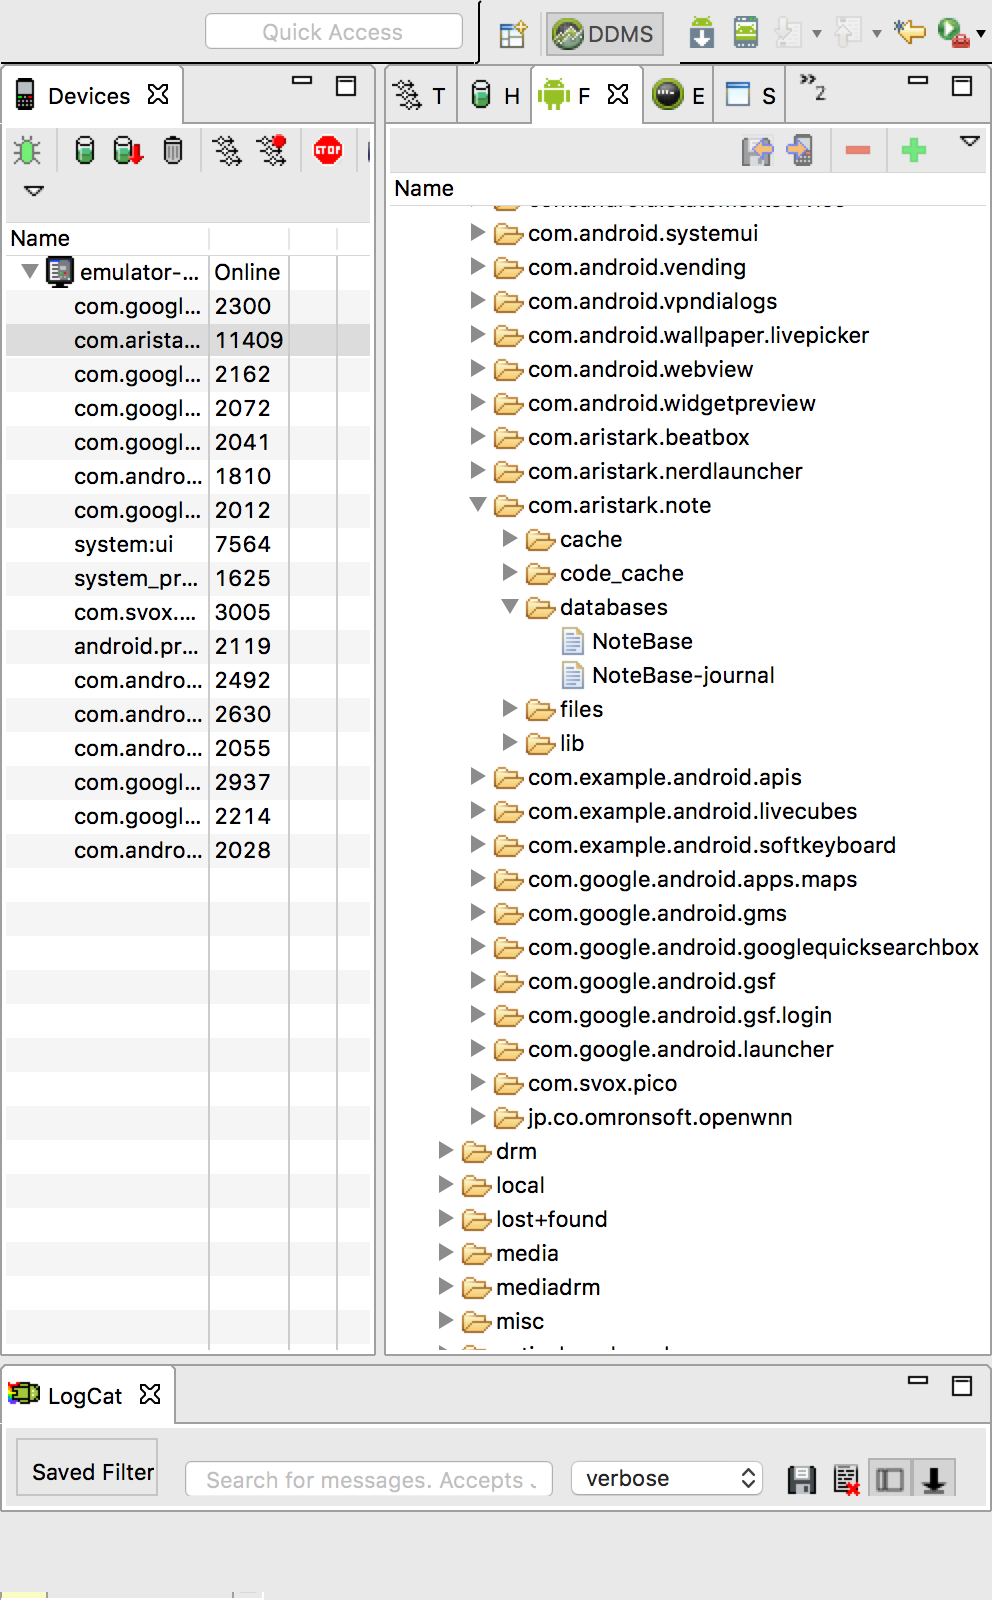992x1600 pixels.
Task: Collapse the databases folder
Action: click(x=510, y=607)
